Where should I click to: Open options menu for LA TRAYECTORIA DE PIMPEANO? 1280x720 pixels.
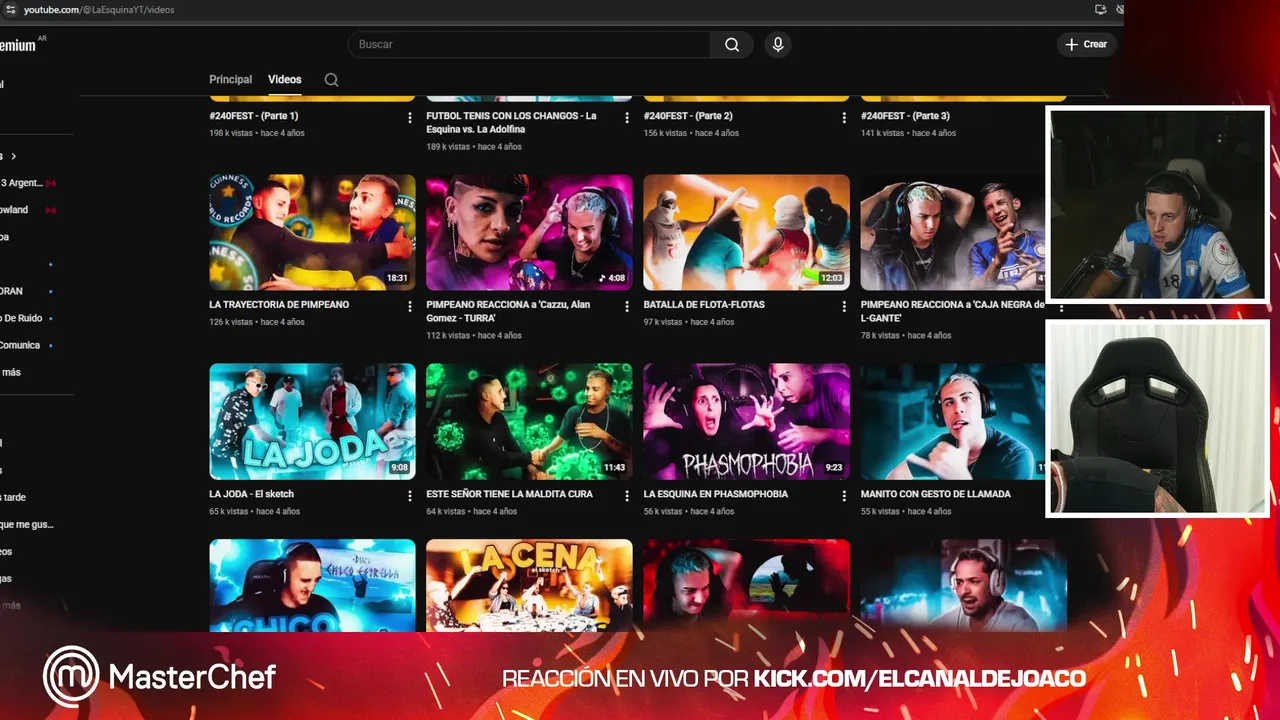coord(410,307)
